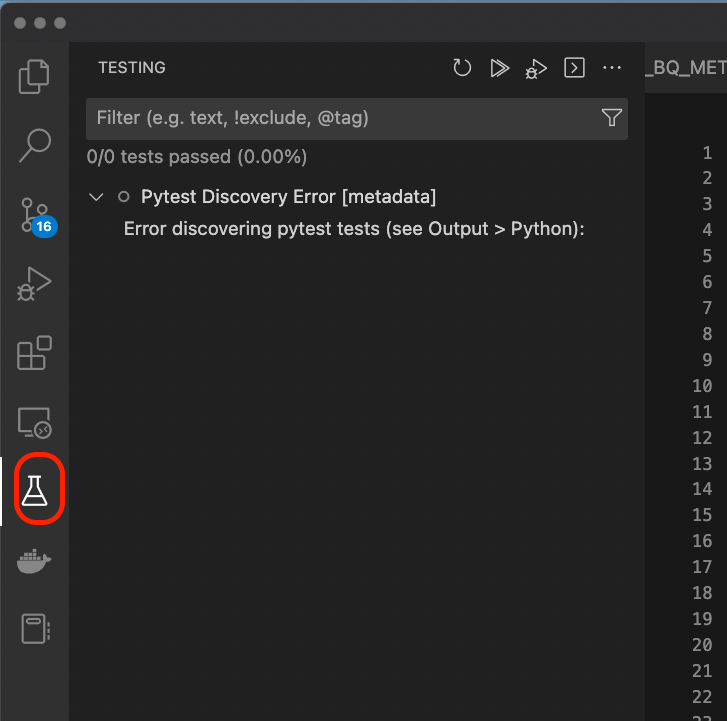727x721 pixels.
Task: Click the test filter text field
Action: pyautogui.click(x=357, y=119)
